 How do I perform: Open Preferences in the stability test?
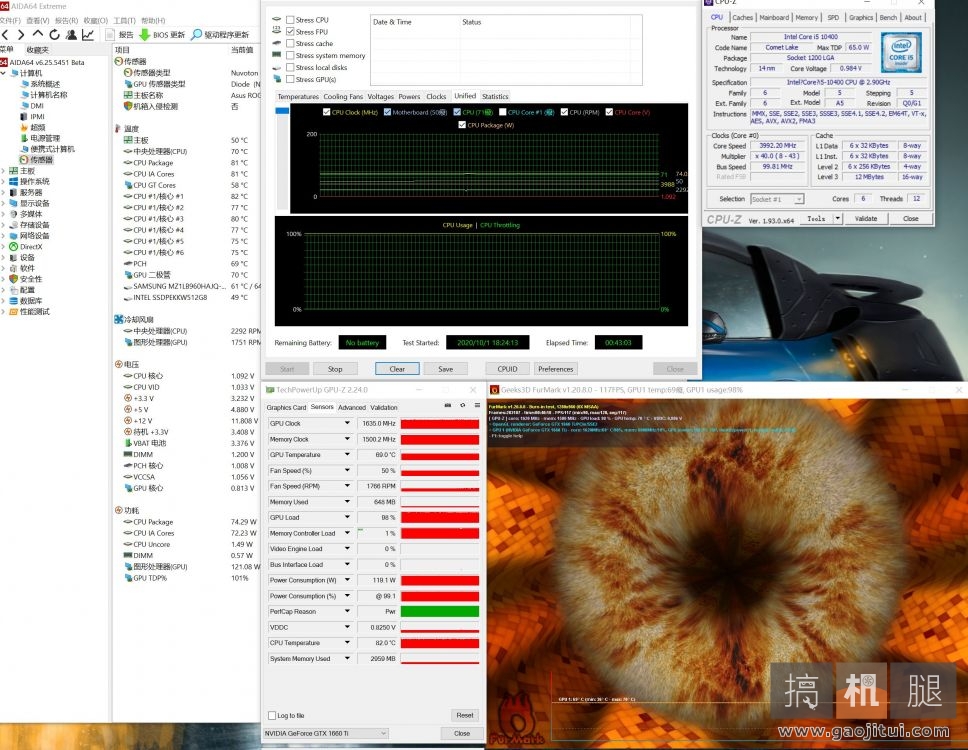point(555,369)
